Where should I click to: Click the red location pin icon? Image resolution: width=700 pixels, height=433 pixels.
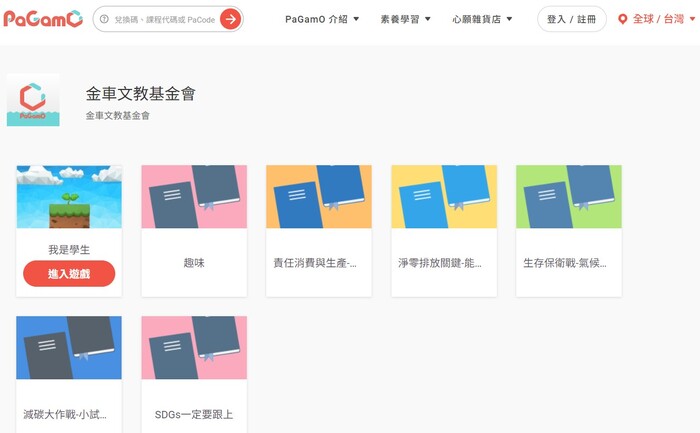[x=622, y=19]
